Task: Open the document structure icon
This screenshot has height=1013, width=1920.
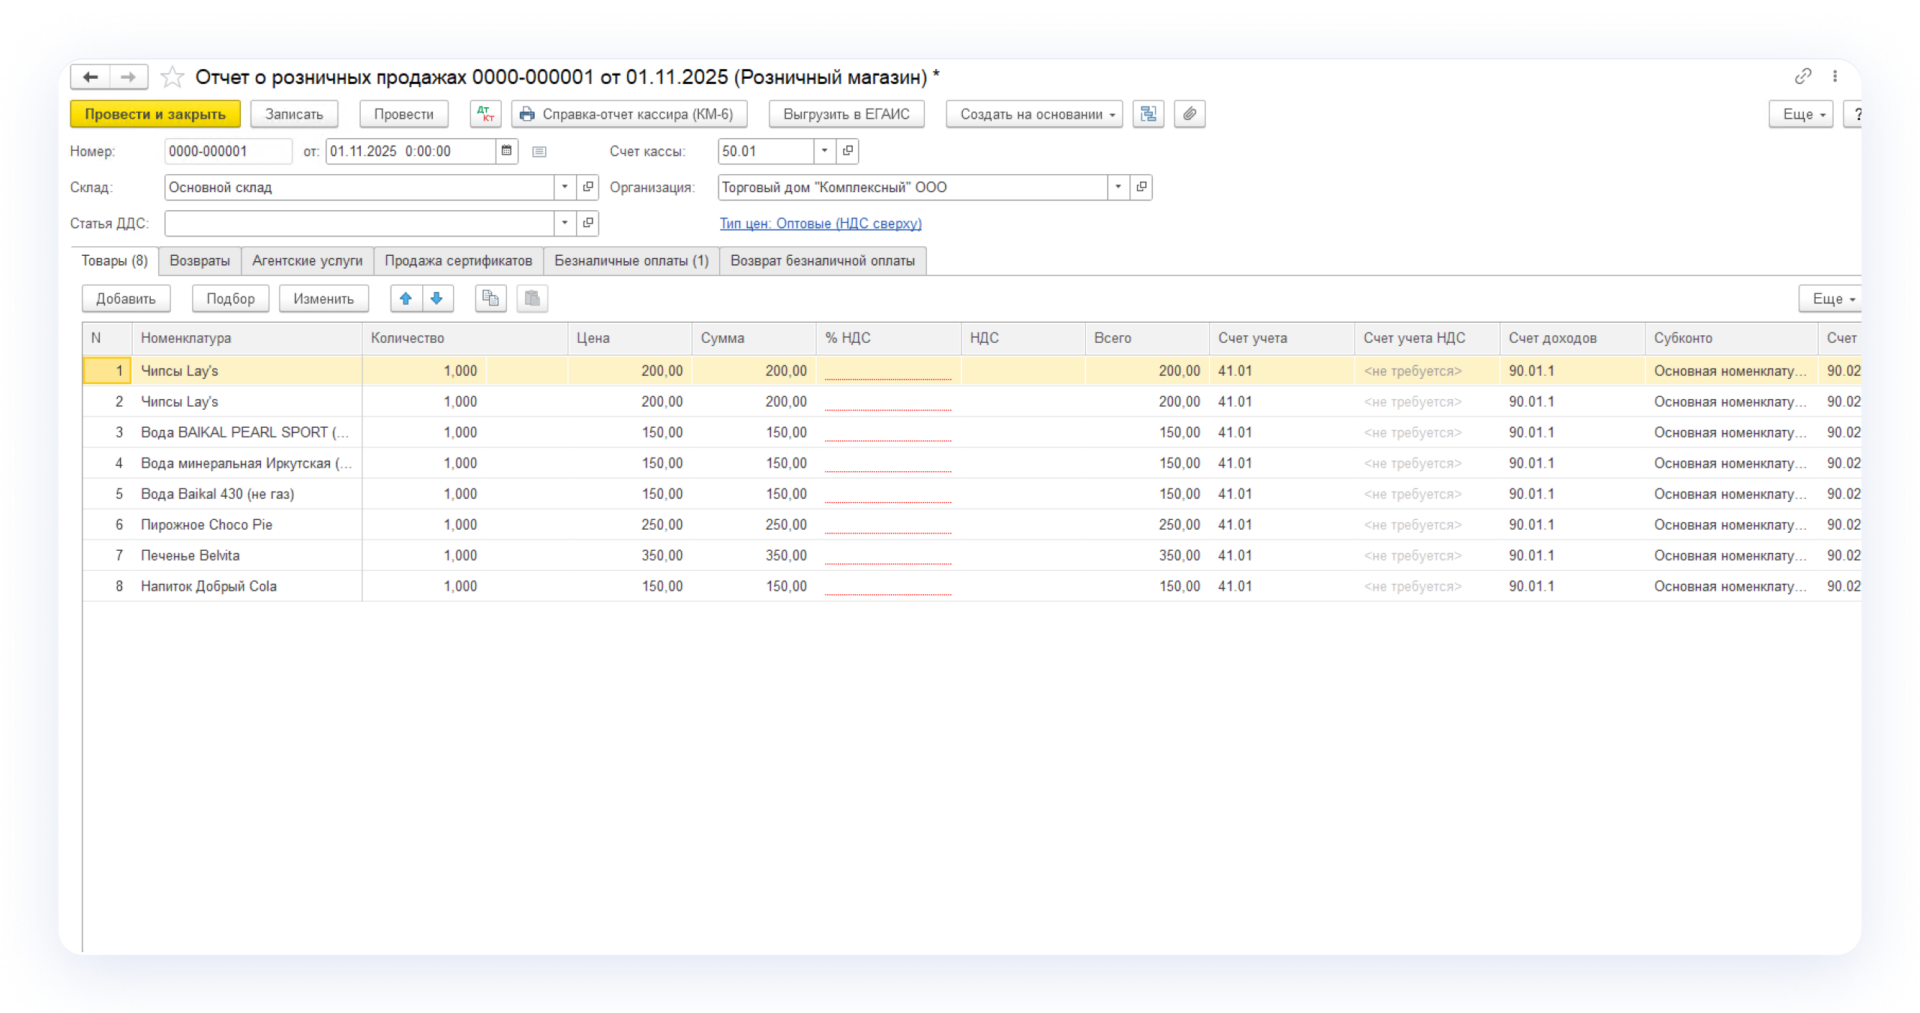Action: point(1148,114)
